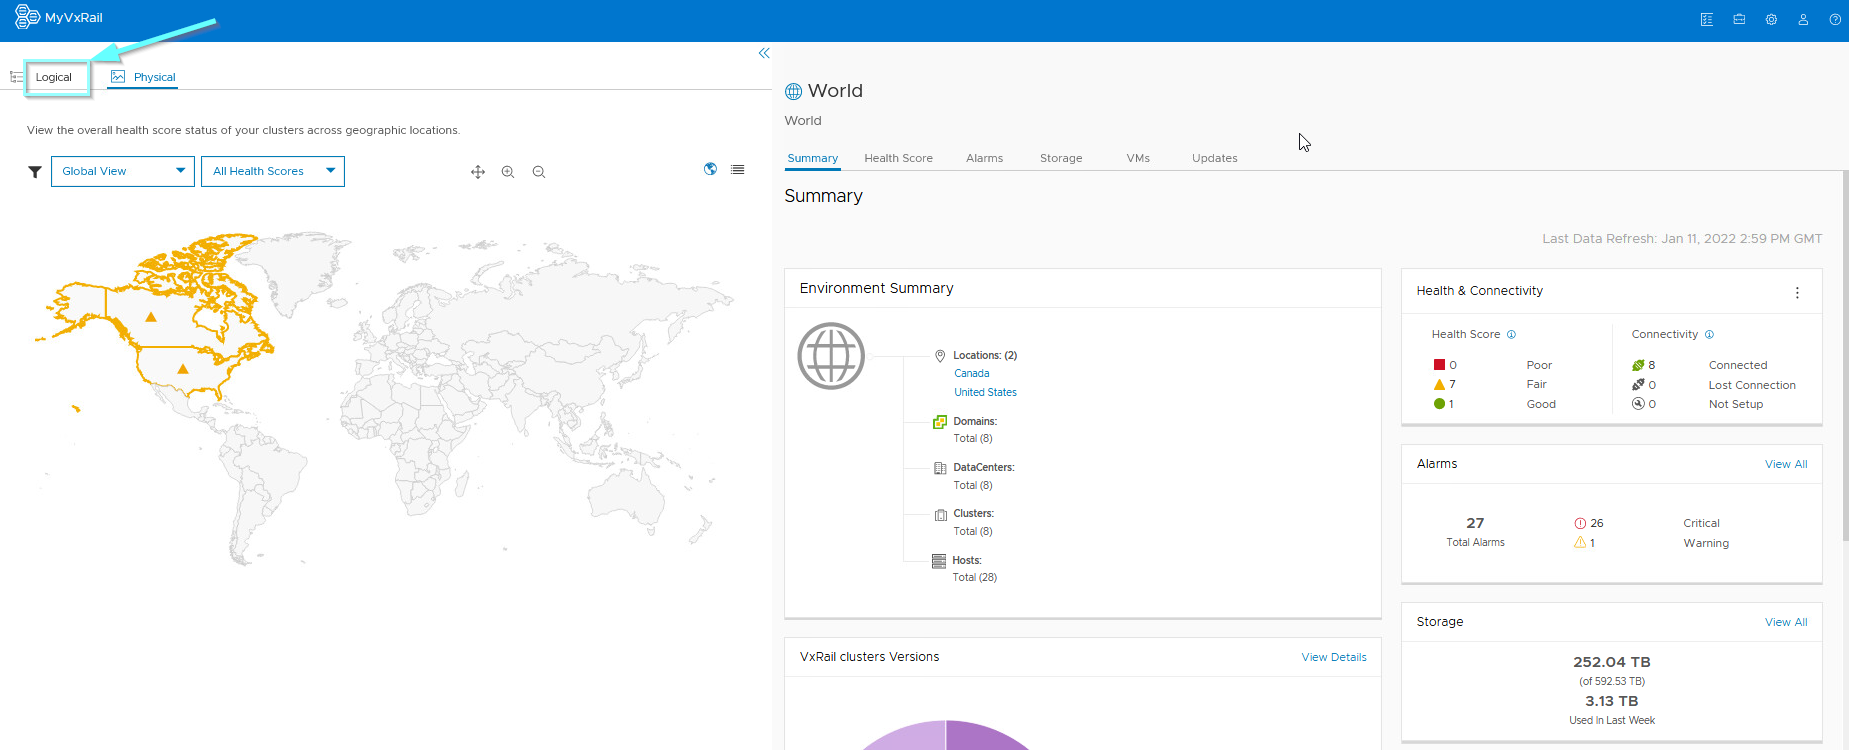This screenshot has width=1849, height=750.
Task: Open the Canada location link
Action: [972, 373]
